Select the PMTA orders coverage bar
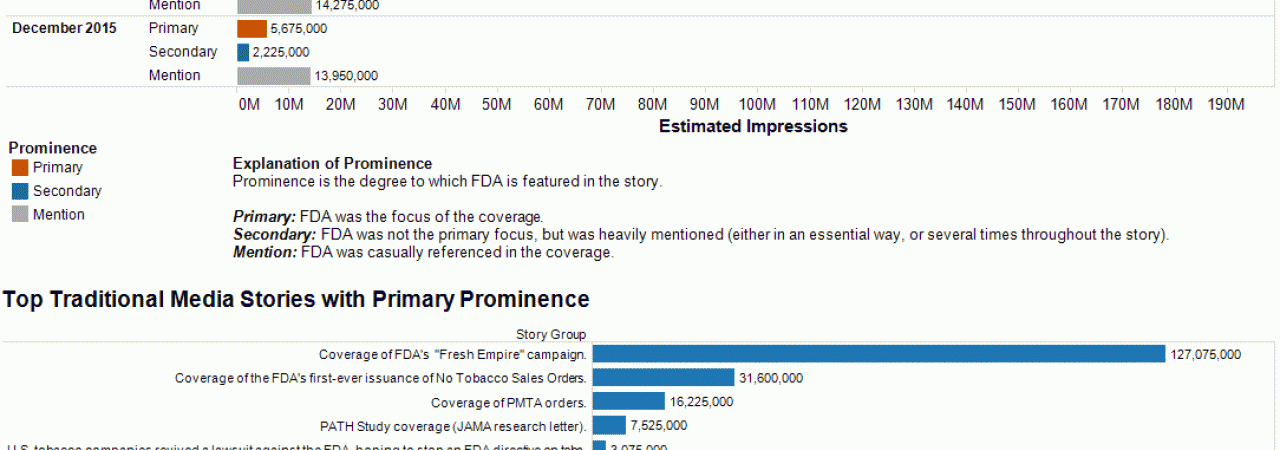The image size is (1280, 450). (629, 402)
